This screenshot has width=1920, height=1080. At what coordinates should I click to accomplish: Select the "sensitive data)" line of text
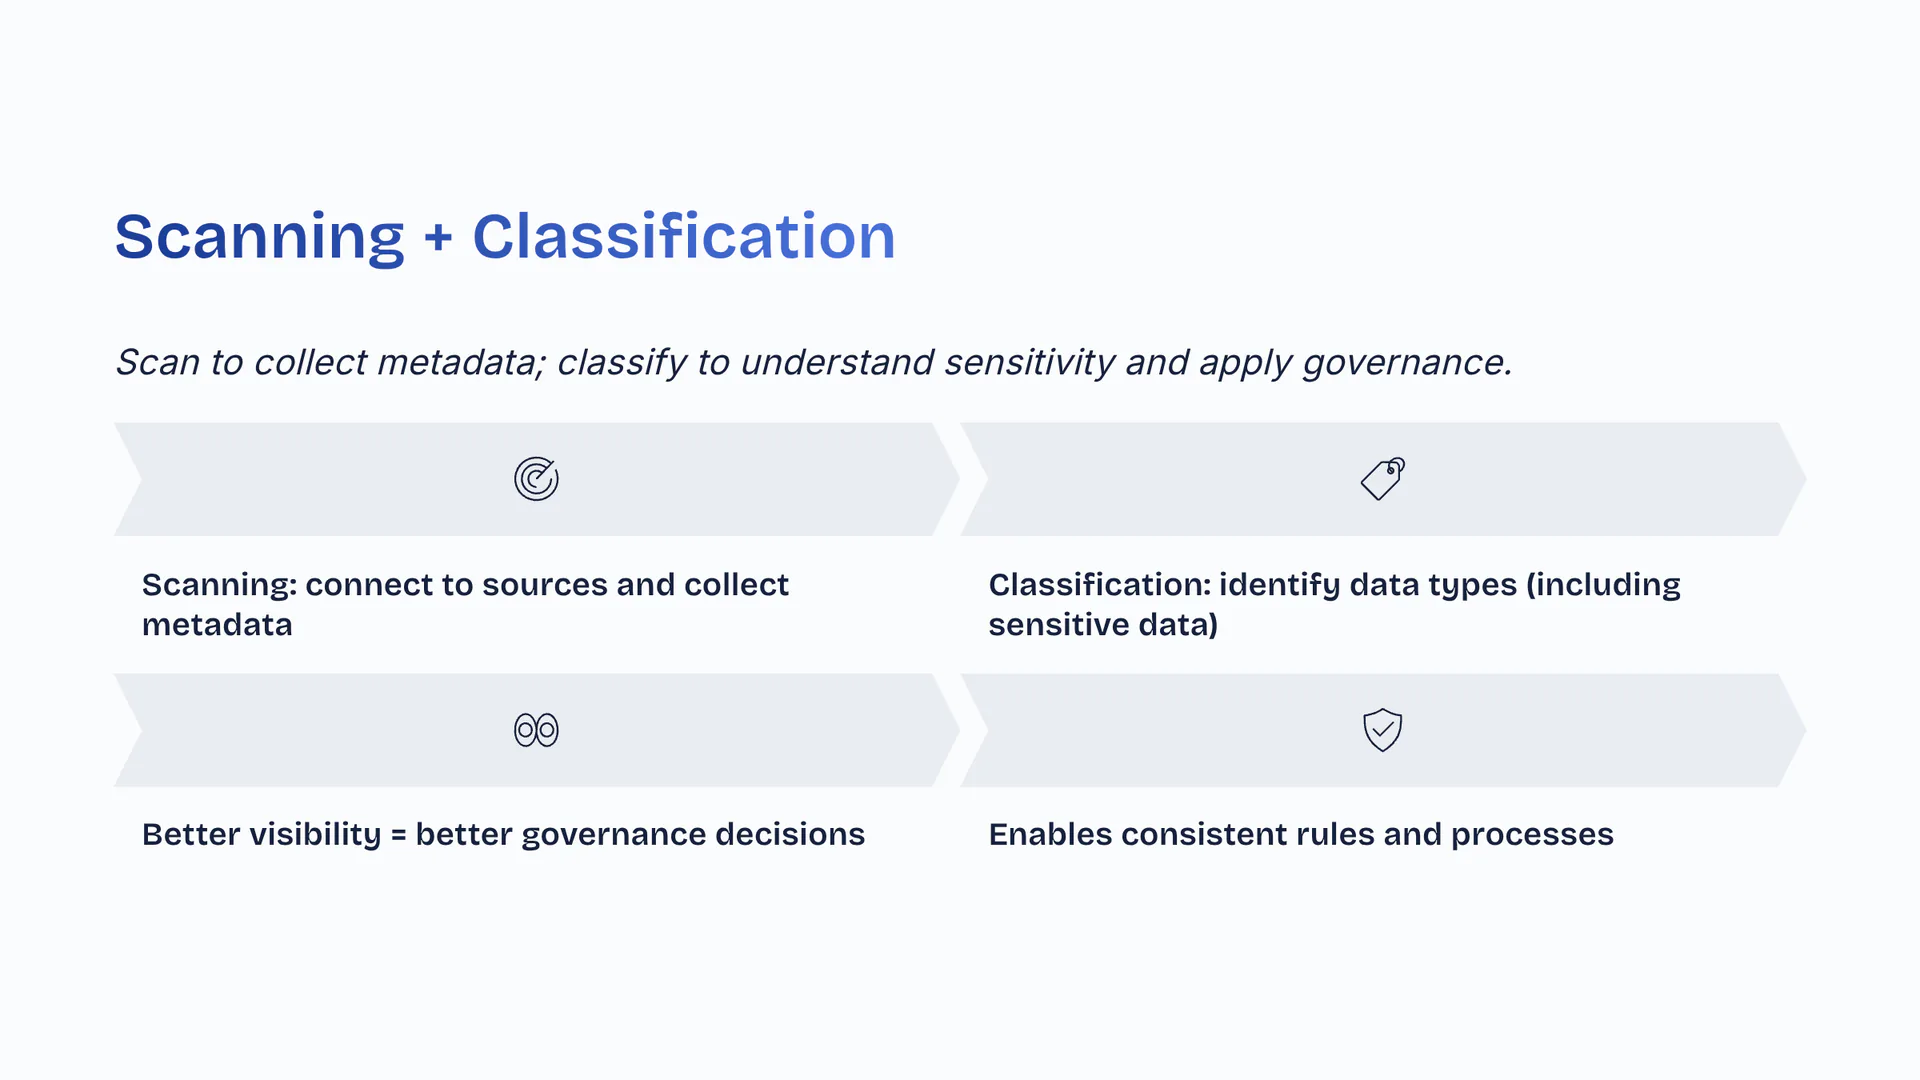pos(1103,625)
